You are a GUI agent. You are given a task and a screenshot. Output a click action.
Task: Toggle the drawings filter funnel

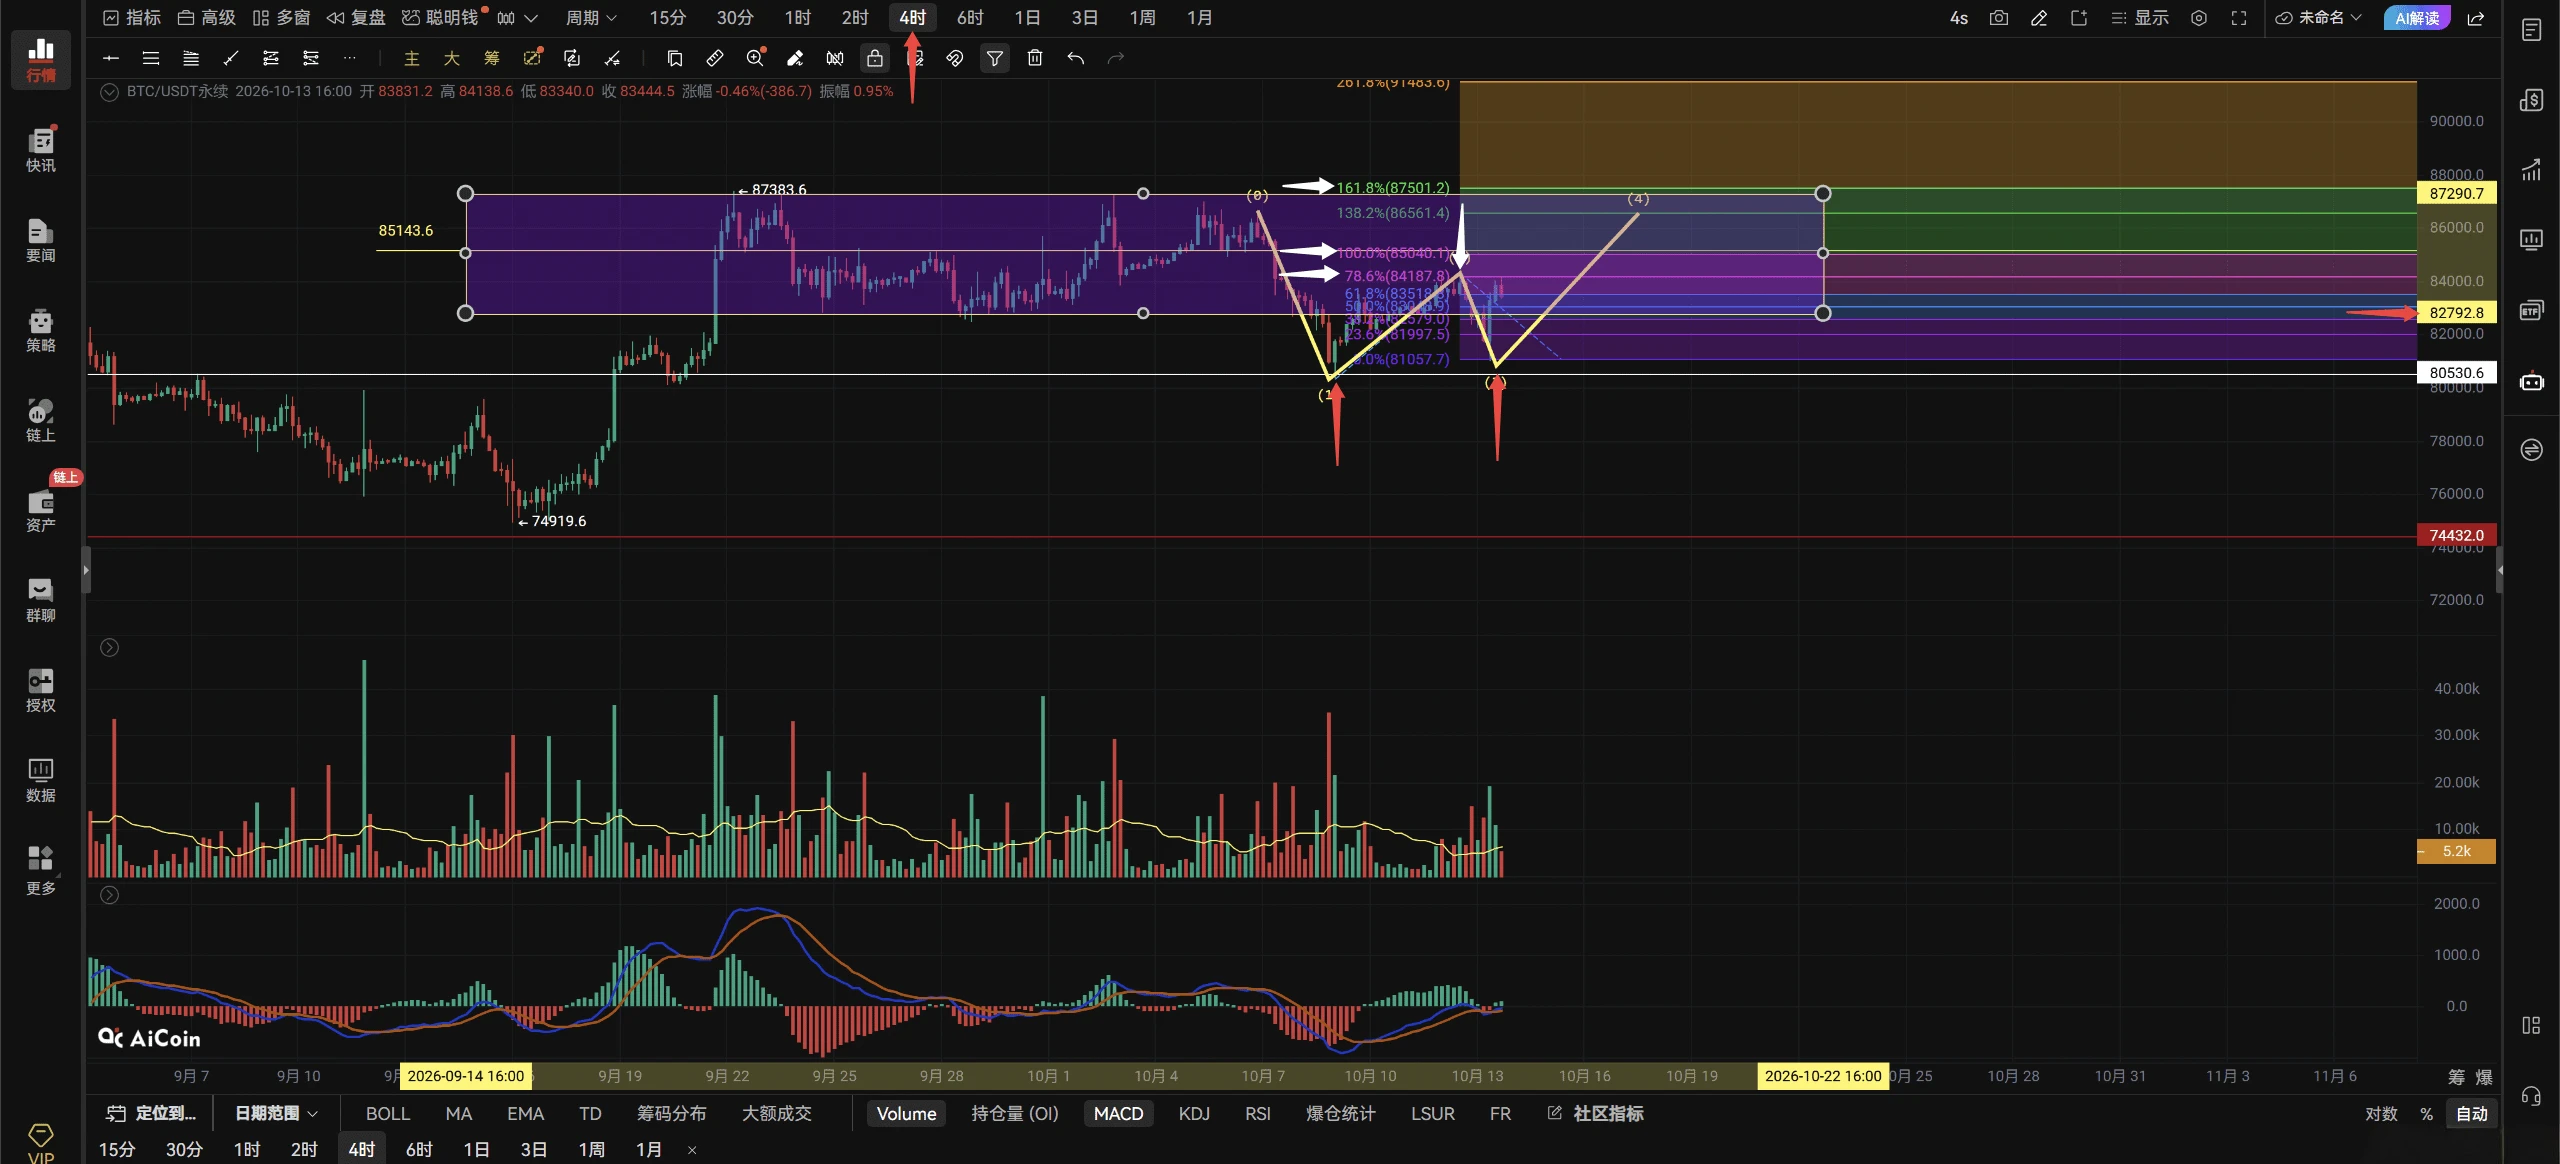995,58
